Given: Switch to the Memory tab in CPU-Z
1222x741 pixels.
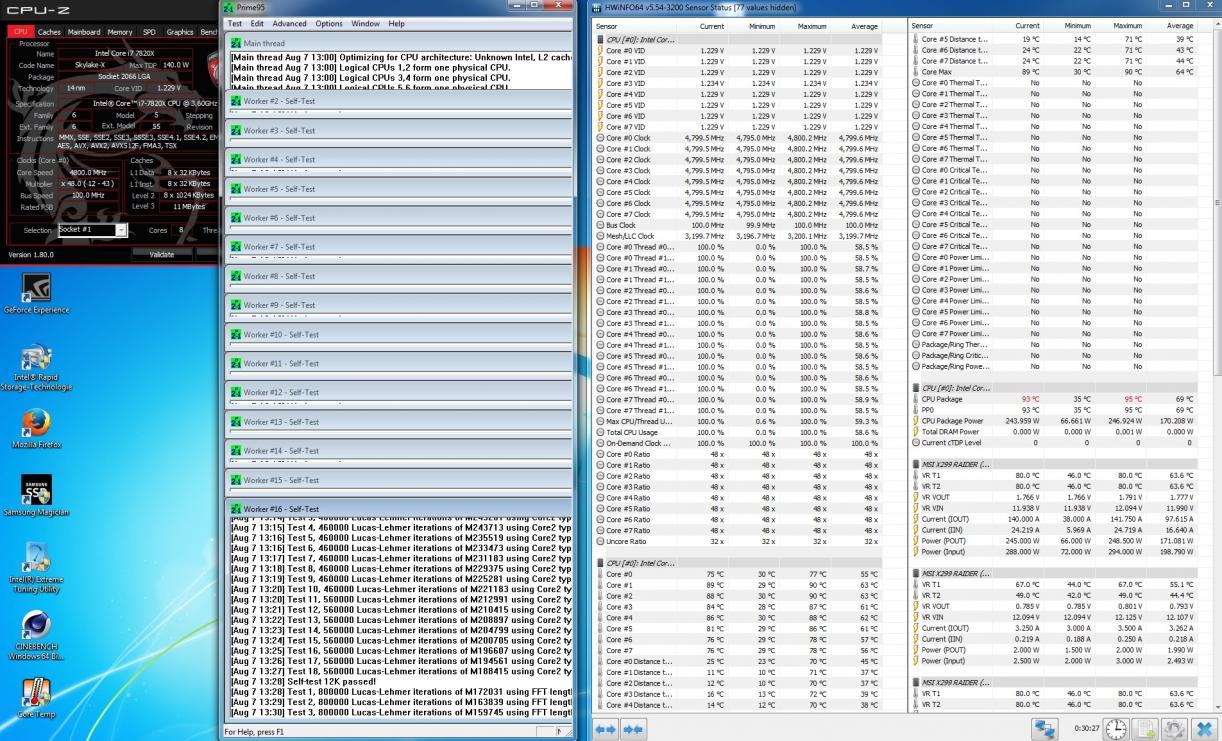Looking at the screenshot, I should [120, 32].
